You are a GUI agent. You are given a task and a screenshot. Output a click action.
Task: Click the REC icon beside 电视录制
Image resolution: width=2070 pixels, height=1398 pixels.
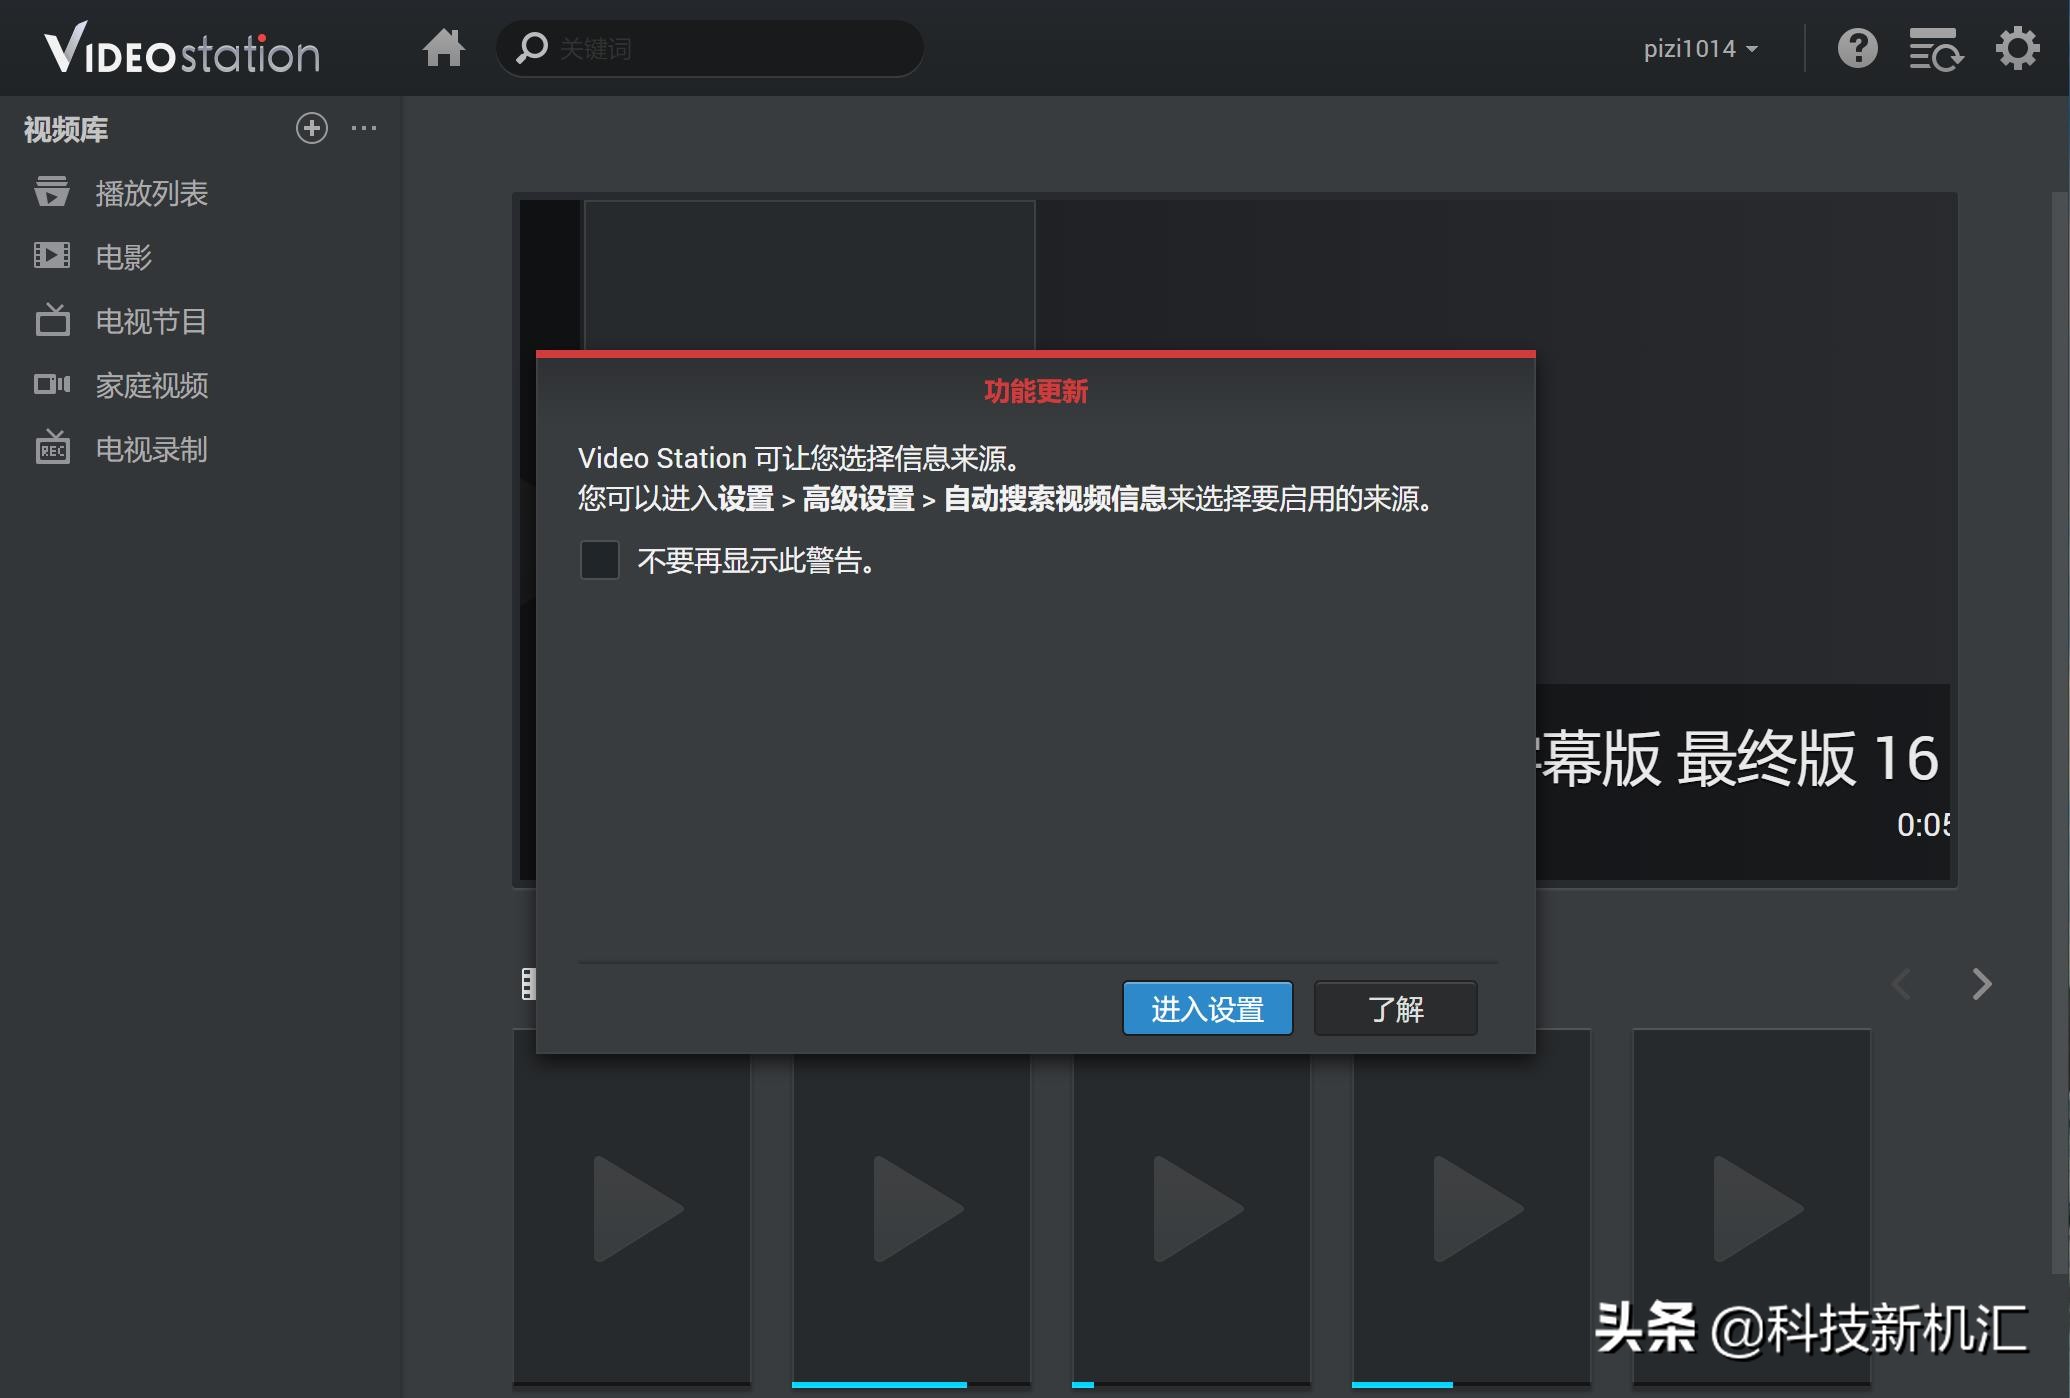tap(52, 448)
